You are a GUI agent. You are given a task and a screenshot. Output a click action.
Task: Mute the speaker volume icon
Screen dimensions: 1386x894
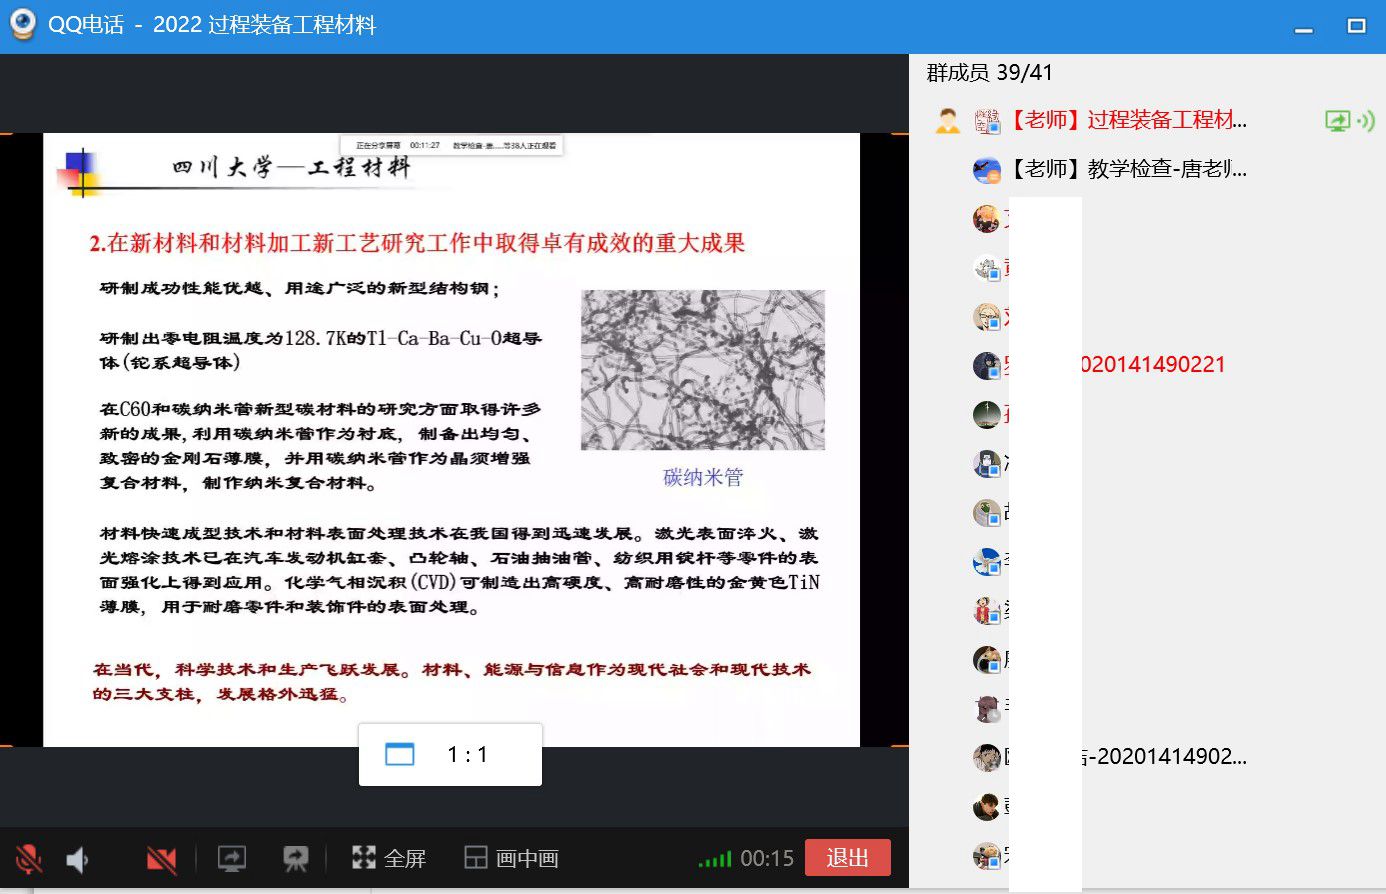point(78,859)
